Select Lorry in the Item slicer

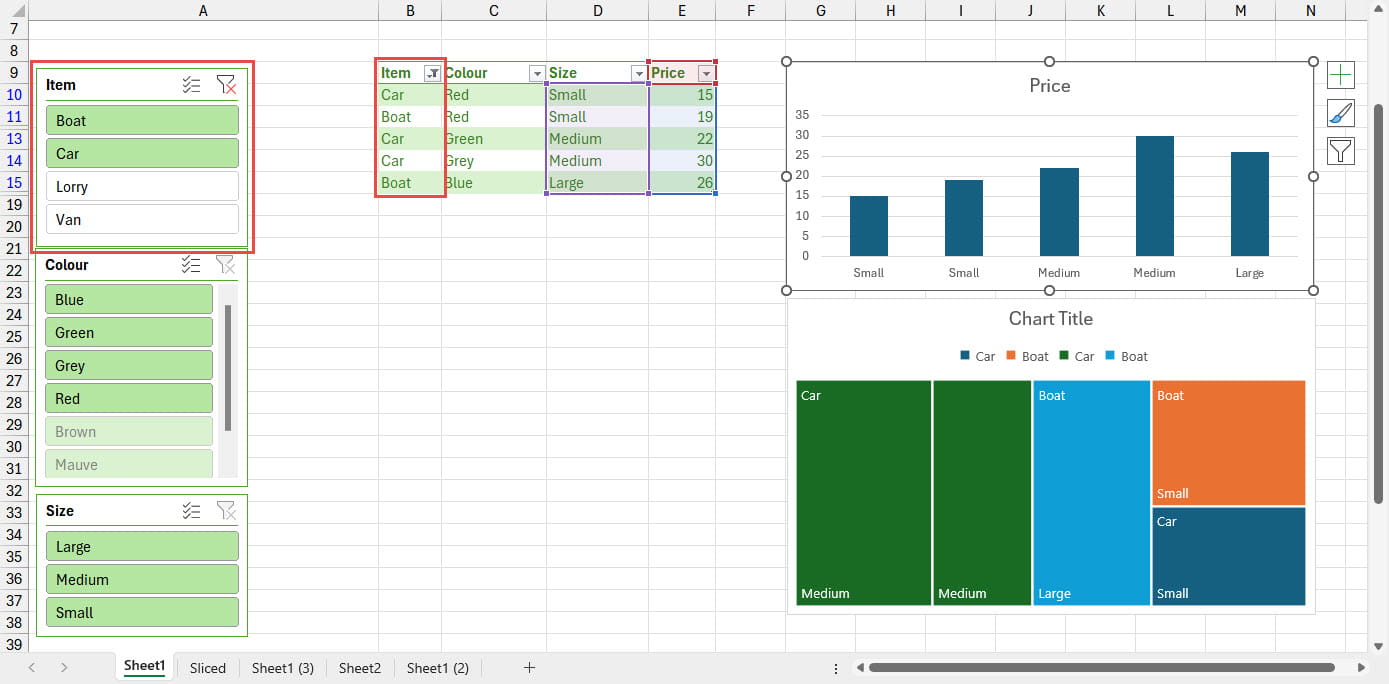pos(142,187)
